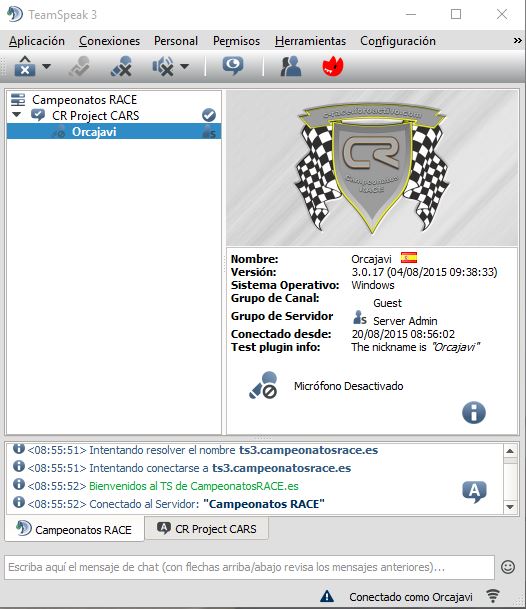Toggle the away status toolbar icon
Viewport: 526px width, 609px height.
point(80,66)
